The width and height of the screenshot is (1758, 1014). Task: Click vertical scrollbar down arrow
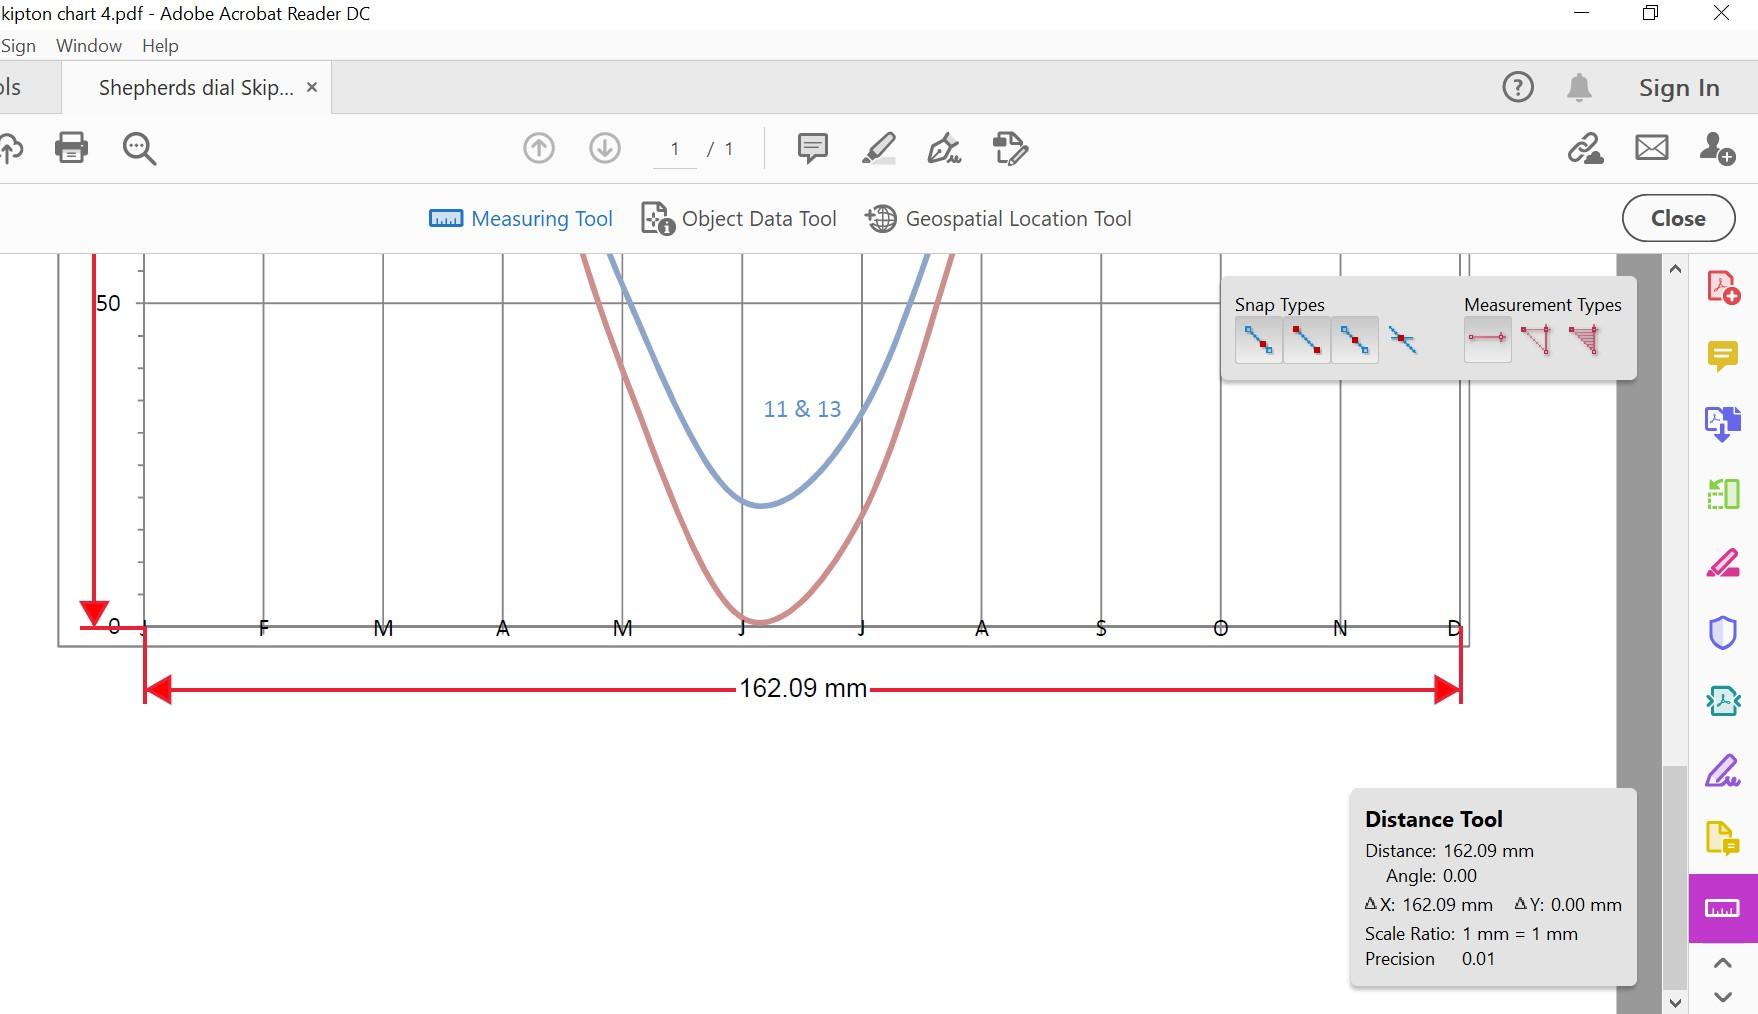[x=1675, y=1001]
